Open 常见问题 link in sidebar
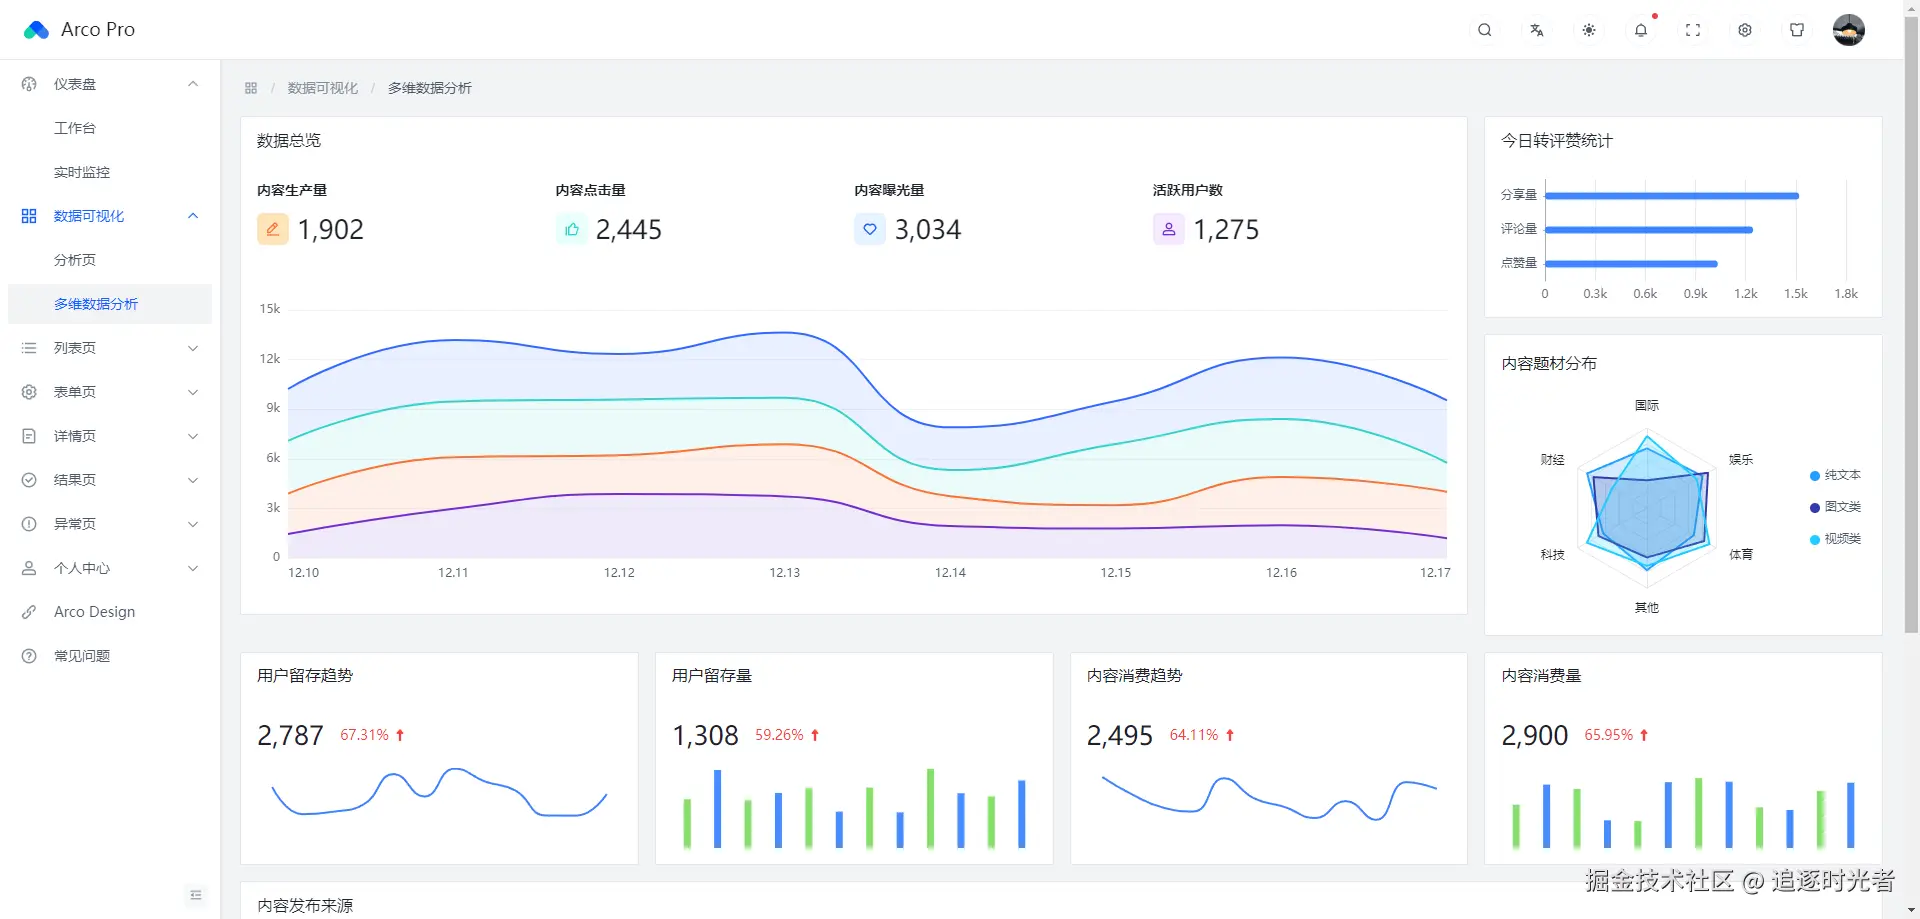This screenshot has height=919, width=1920. coord(82,656)
